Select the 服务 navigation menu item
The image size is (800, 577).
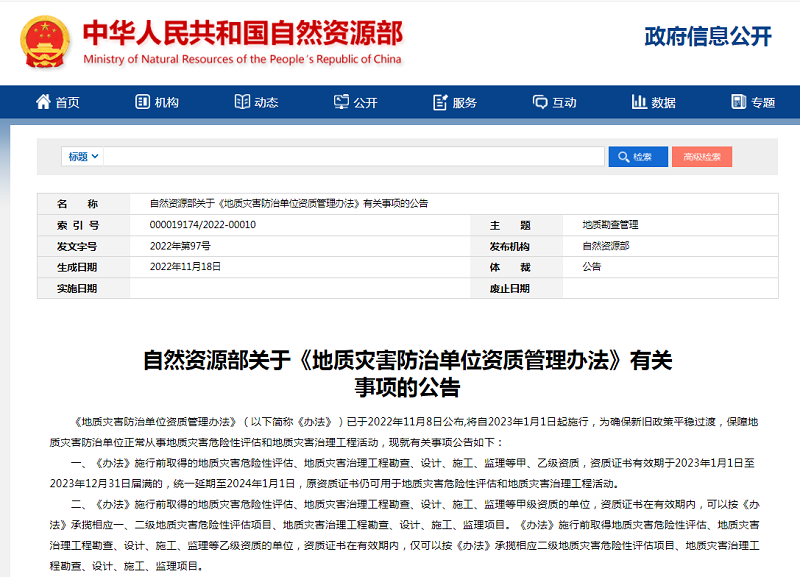(x=465, y=102)
